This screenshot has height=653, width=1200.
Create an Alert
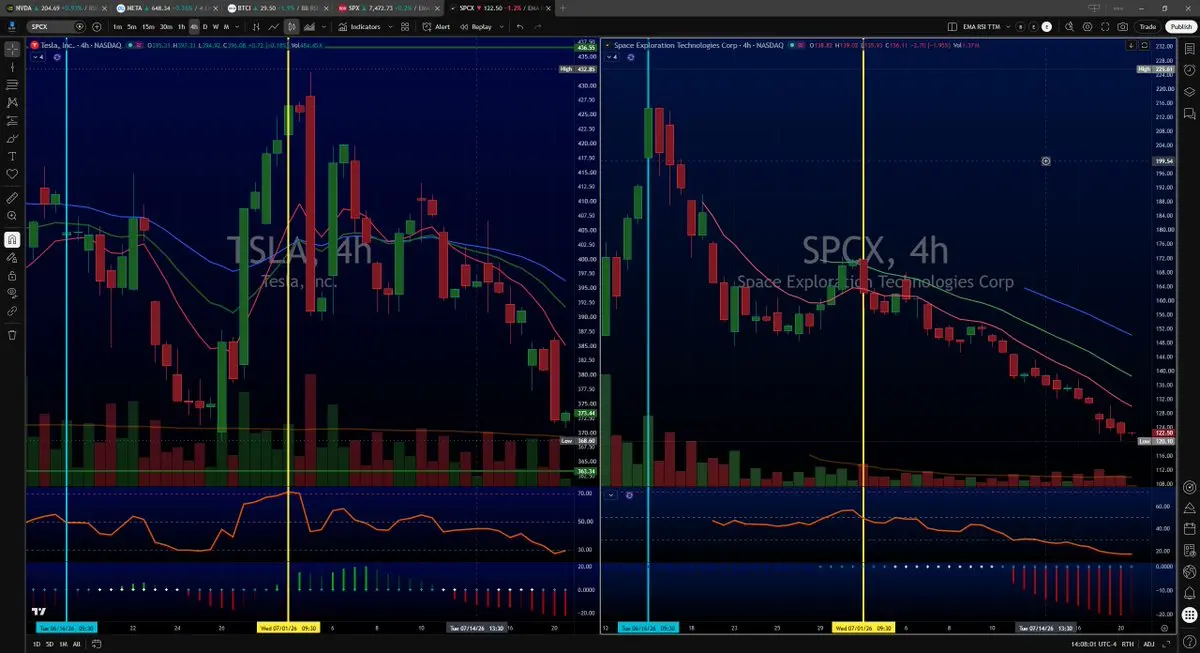(436, 26)
